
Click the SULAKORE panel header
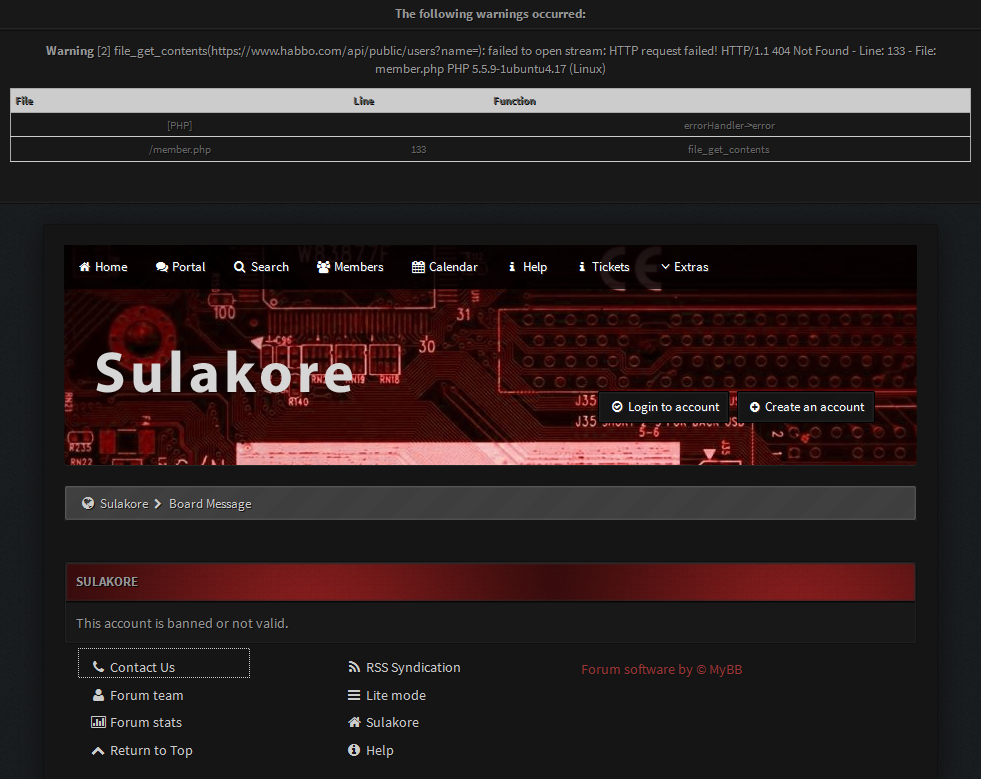(x=490, y=582)
